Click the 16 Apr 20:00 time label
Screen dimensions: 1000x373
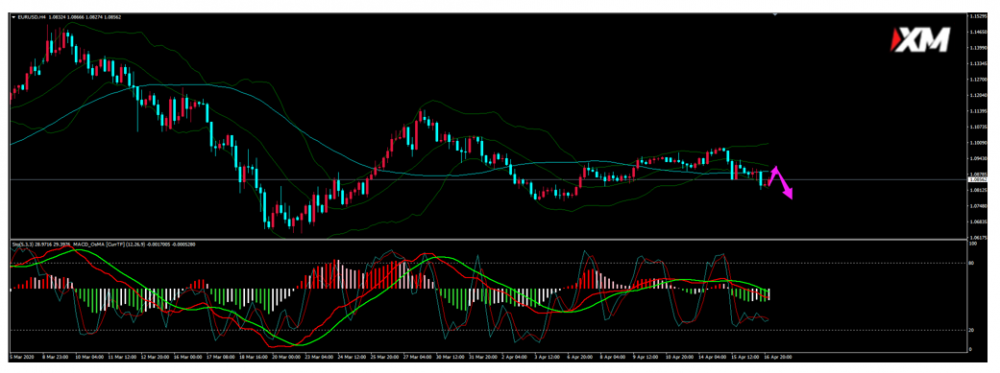coord(778,357)
